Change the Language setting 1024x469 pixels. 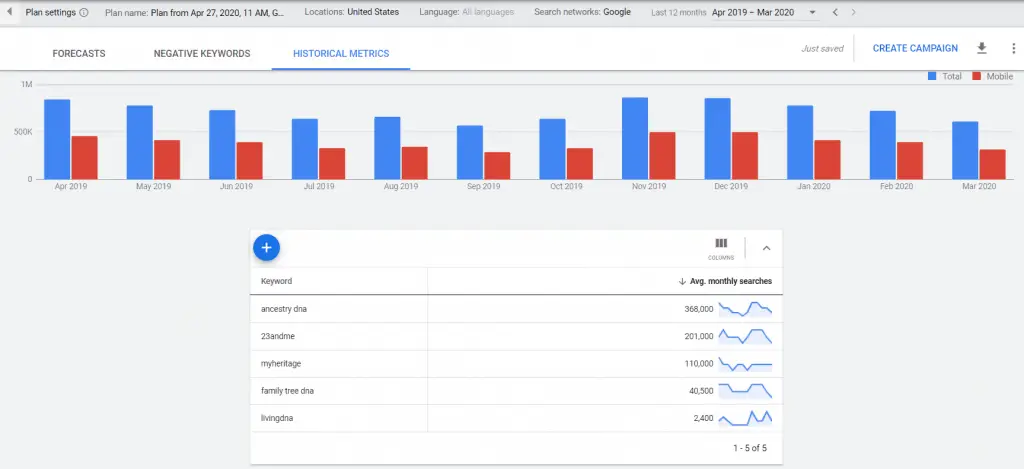466,12
